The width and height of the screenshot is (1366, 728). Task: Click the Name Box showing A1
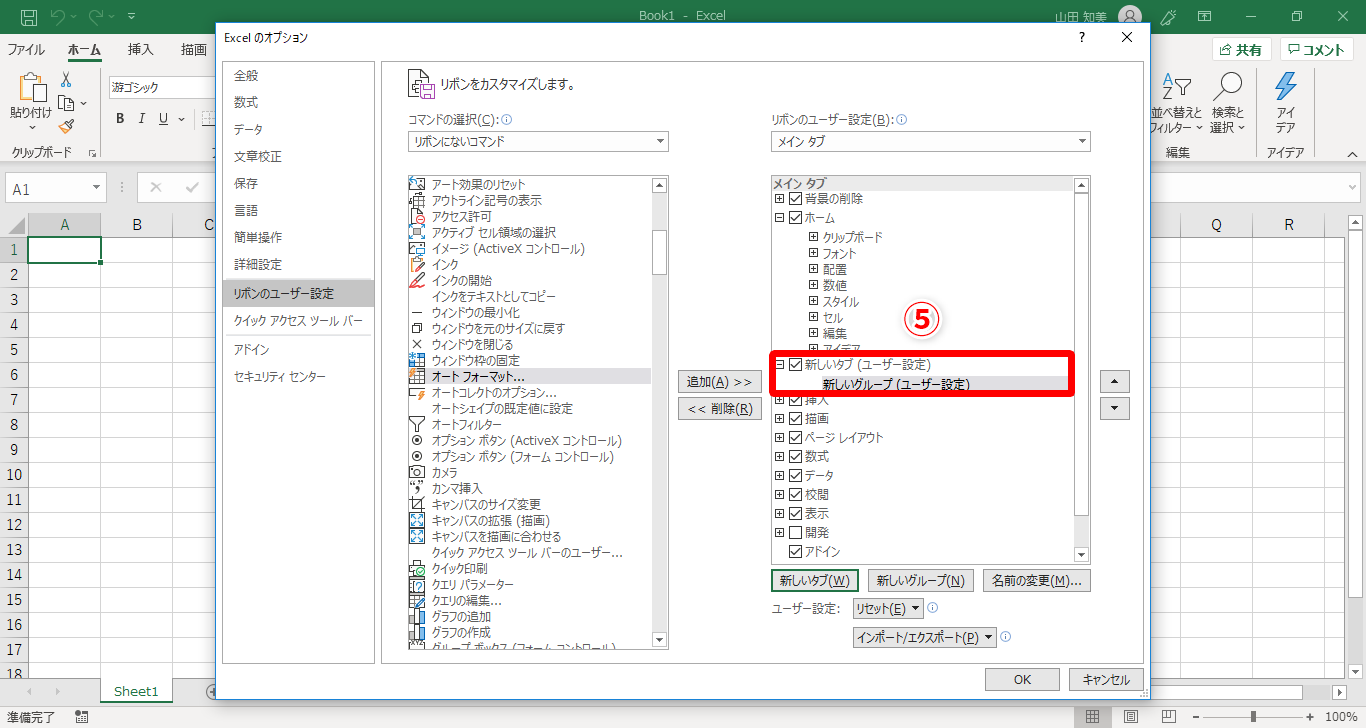[56, 188]
